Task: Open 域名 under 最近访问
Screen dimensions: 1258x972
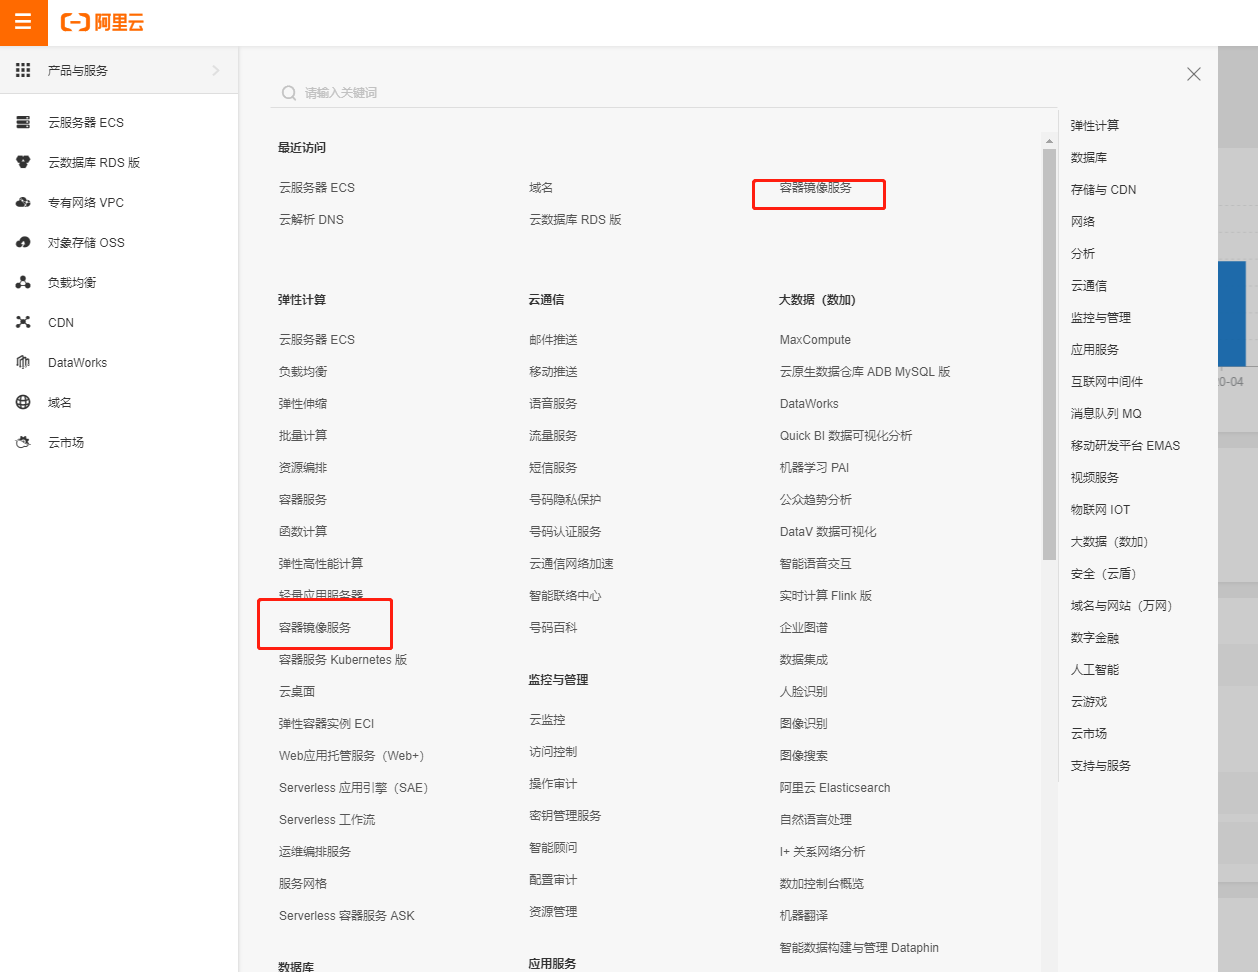Action: pos(541,187)
